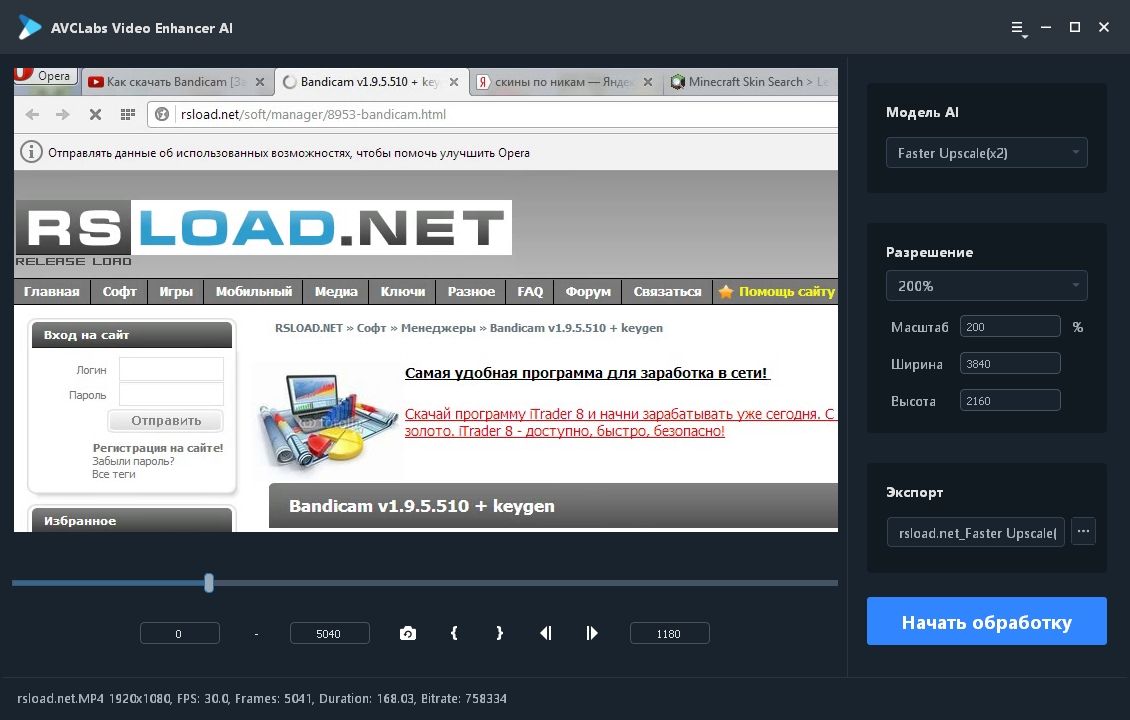The image size is (1130, 720).
Task: Click the 'Экспорт' section label
Action: coord(914,492)
